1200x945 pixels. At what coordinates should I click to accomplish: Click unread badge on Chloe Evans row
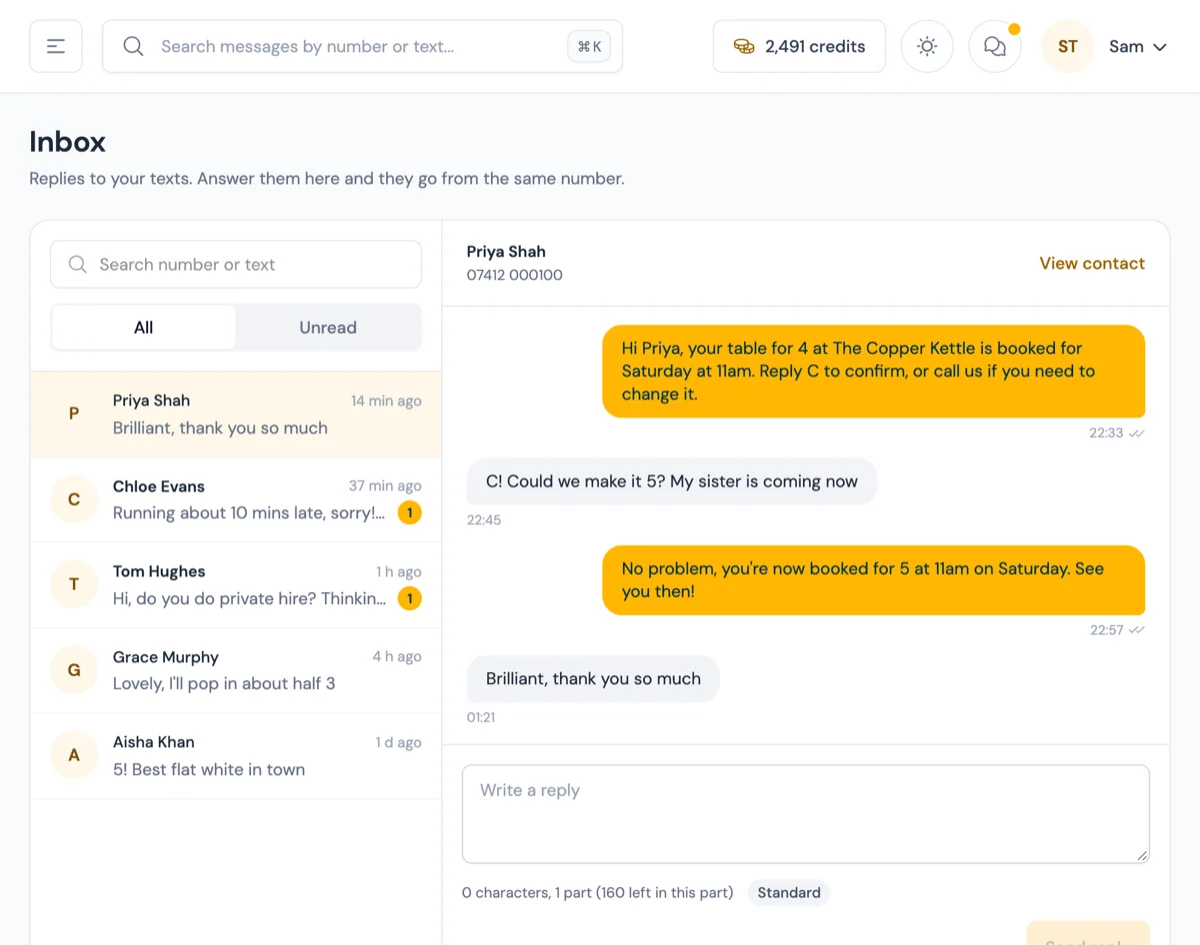click(x=409, y=513)
